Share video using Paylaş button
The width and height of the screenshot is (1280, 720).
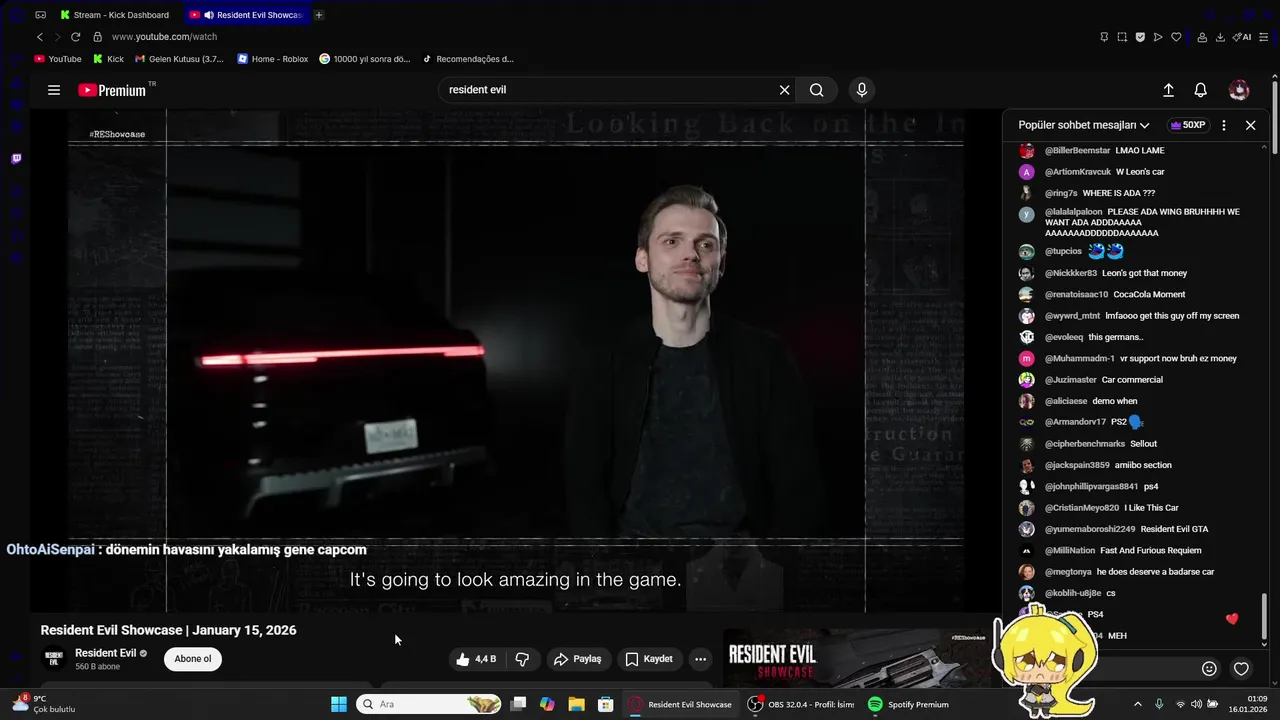pyautogui.click(x=578, y=659)
